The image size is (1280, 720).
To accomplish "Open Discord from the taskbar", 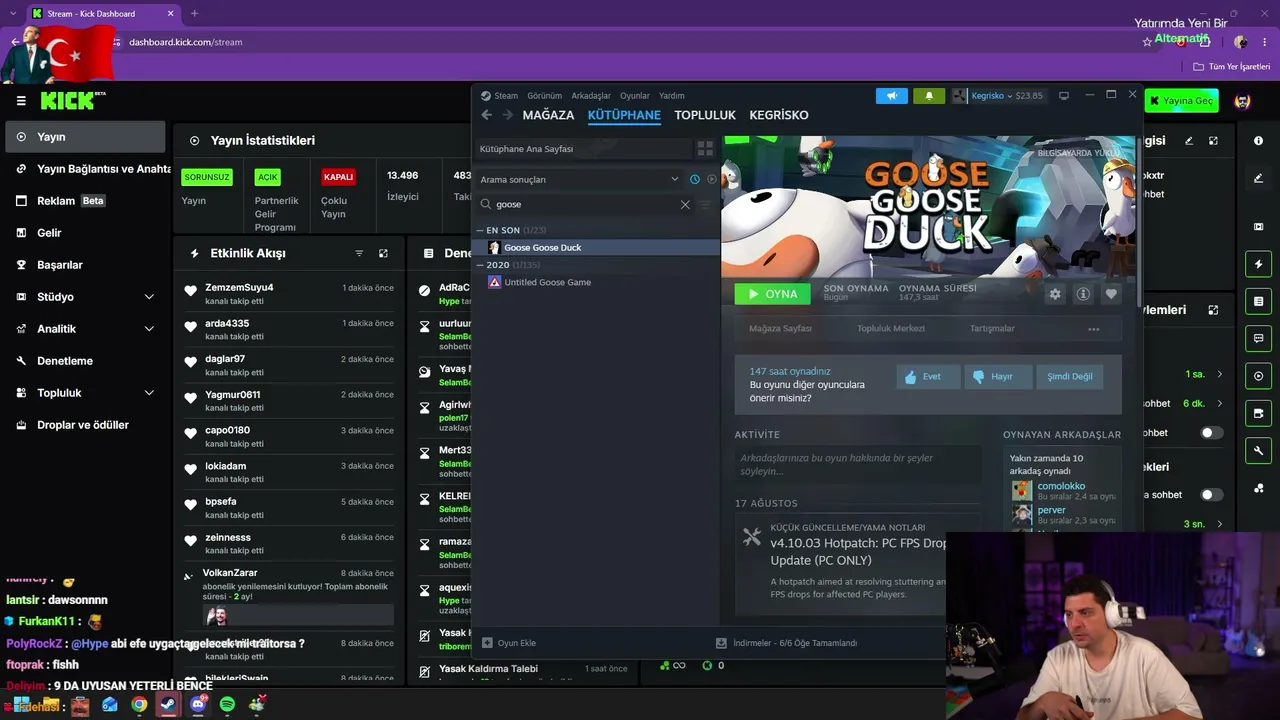I will 198,704.
